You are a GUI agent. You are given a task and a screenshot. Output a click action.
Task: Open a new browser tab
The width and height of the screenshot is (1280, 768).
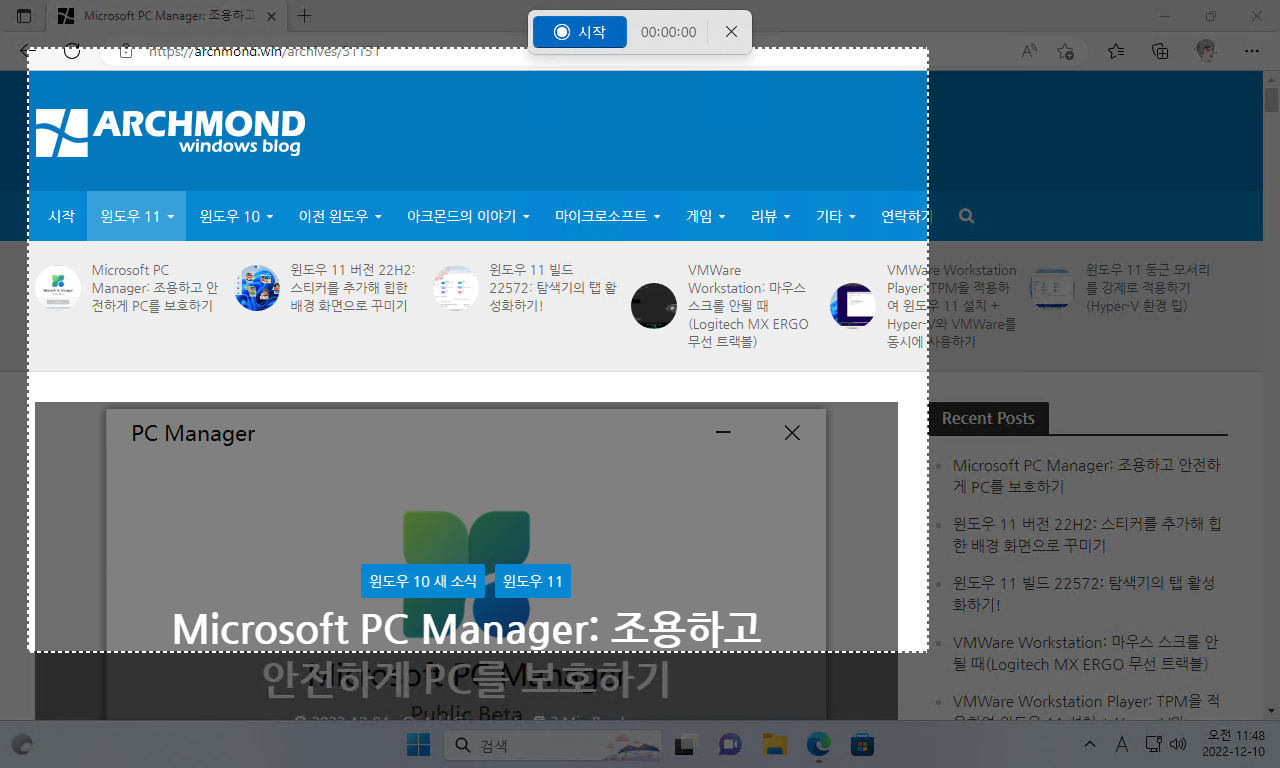[305, 16]
